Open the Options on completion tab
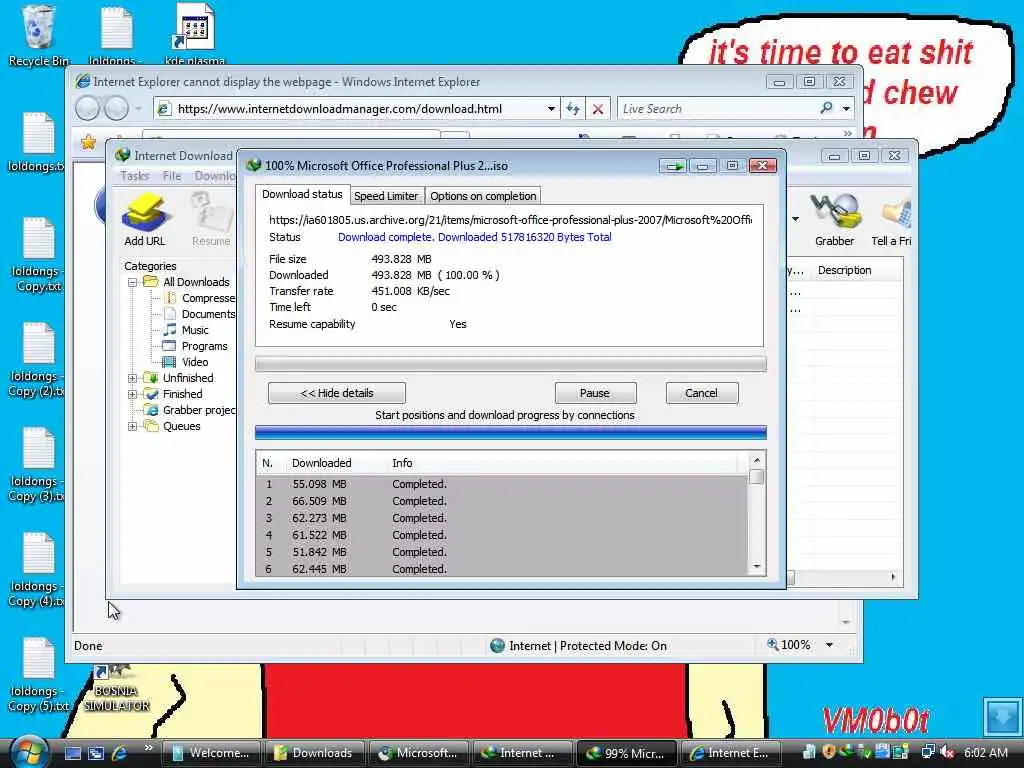The width and height of the screenshot is (1024, 768). click(483, 196)
